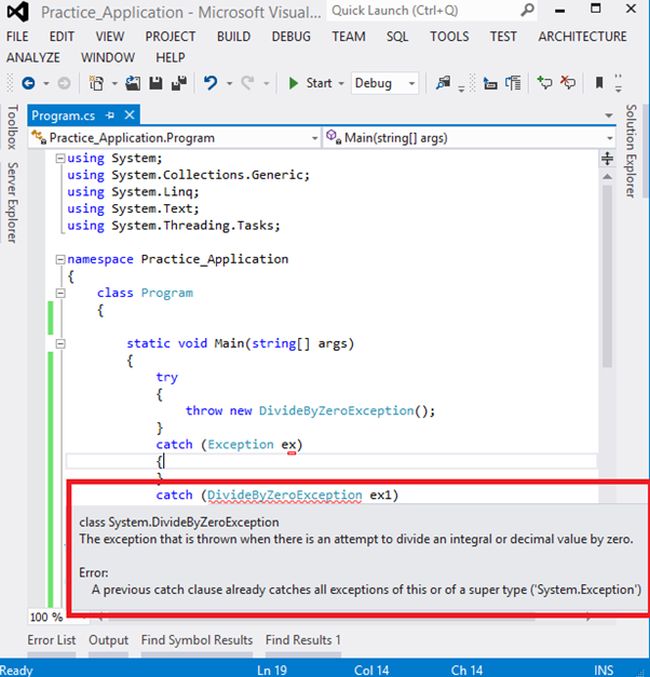
Task: Open the EDIT menu
Action: (61, 37)
